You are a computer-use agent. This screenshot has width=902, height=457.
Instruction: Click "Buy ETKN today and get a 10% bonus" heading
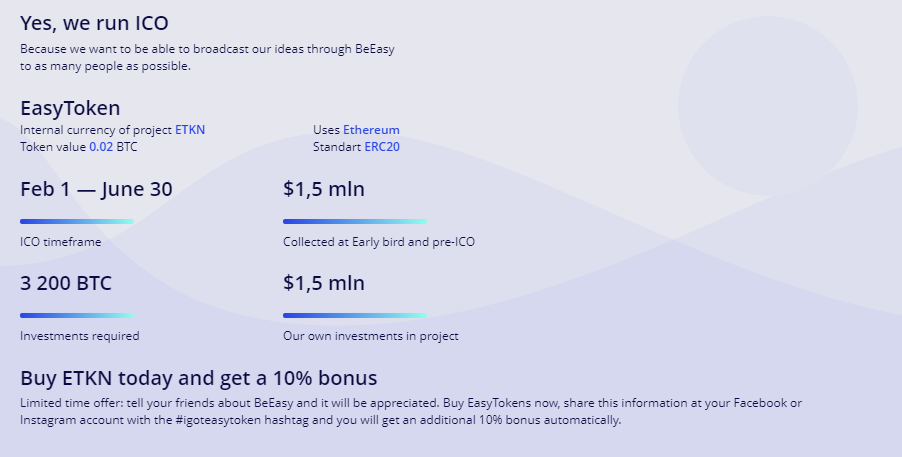[198, 378]
